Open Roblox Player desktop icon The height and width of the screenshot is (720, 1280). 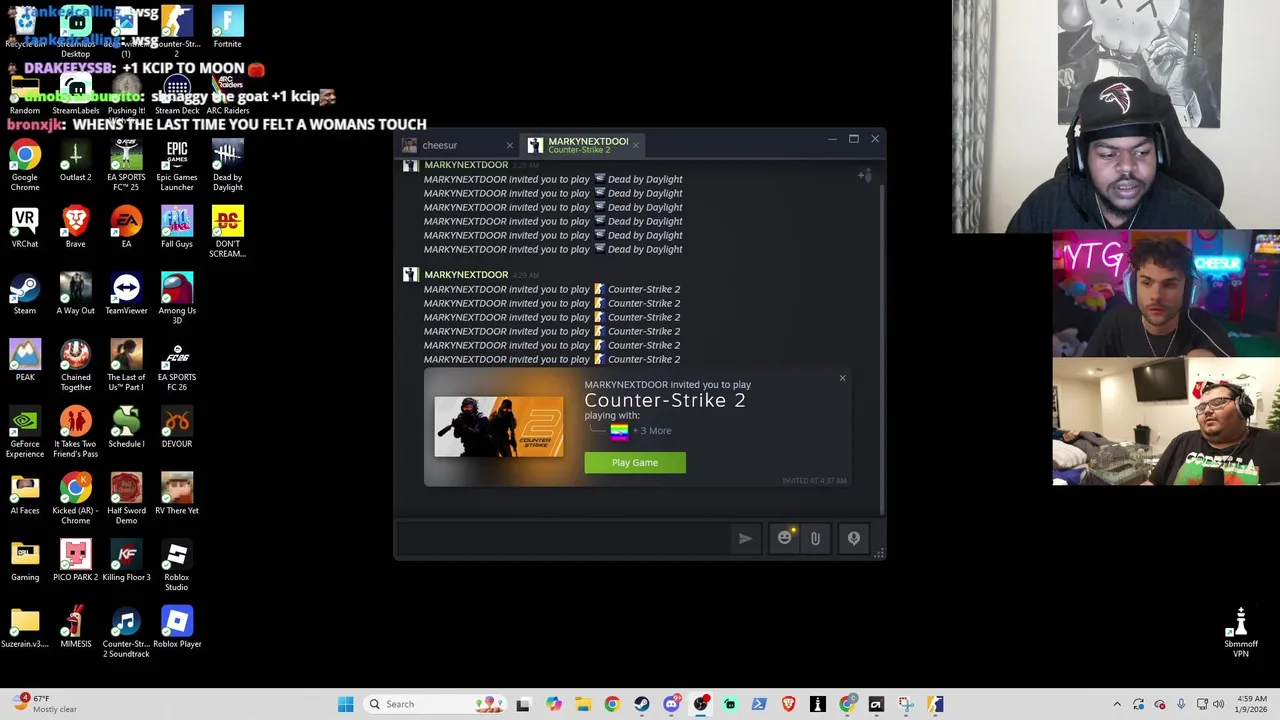pyautogui.click(x=177, y=628)
